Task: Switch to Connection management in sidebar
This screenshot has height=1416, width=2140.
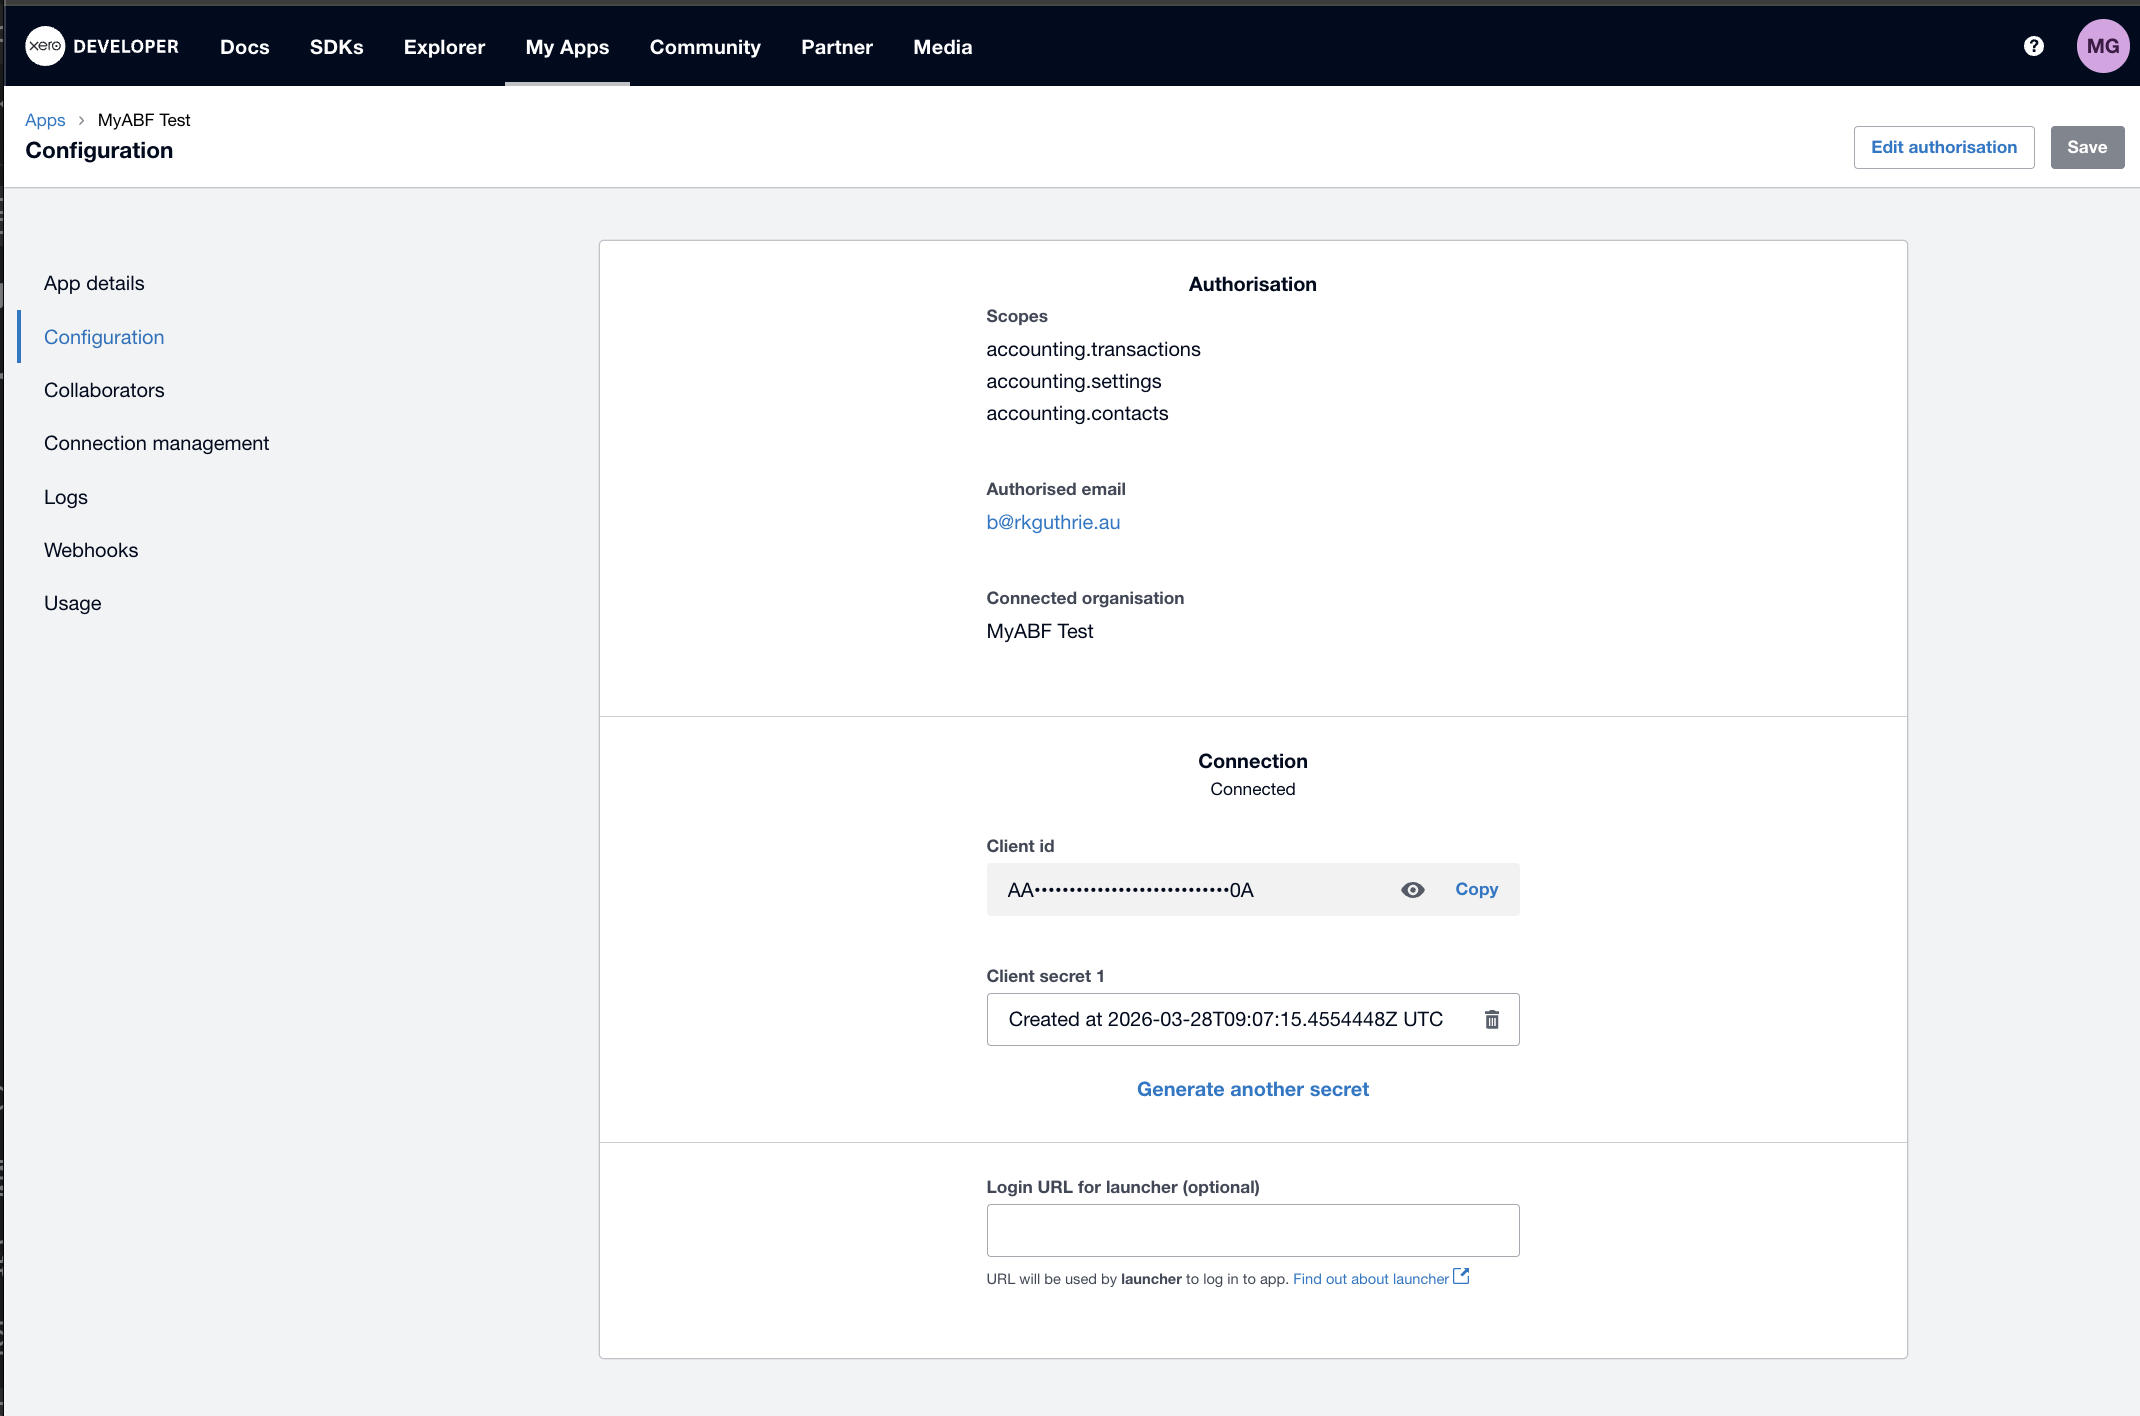Action: 156,443
